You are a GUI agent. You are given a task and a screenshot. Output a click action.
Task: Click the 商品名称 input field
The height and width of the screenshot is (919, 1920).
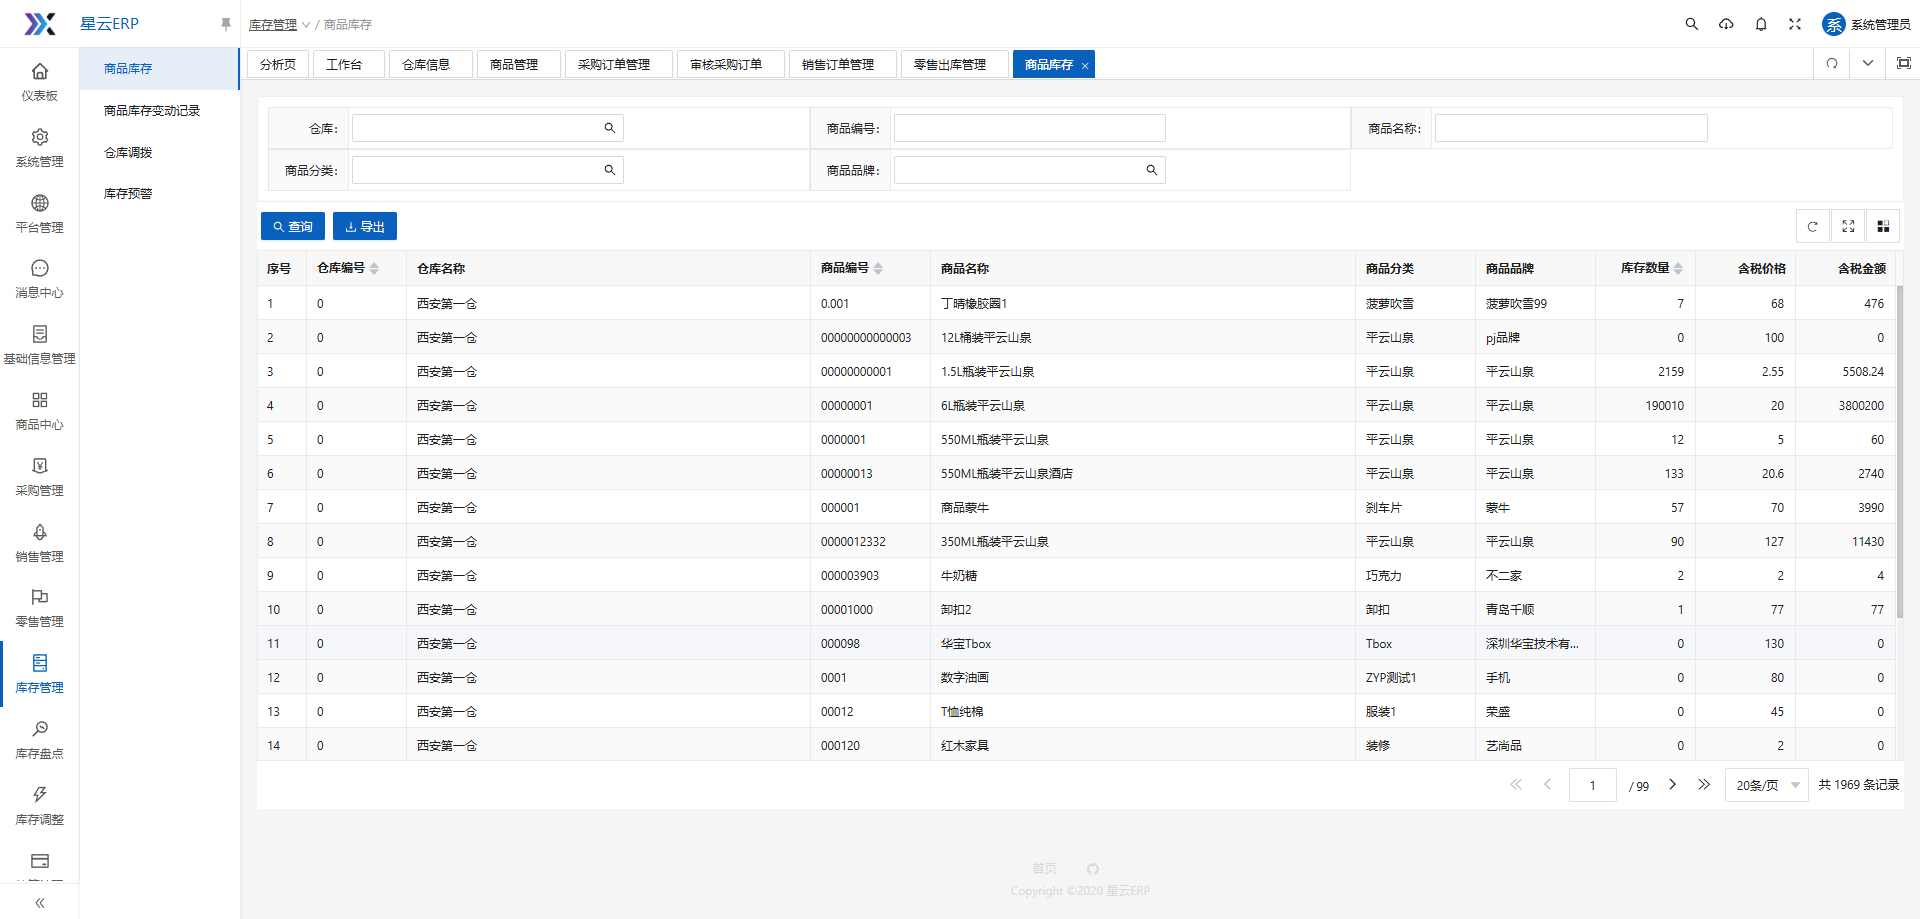click(x=1570, y=128)
